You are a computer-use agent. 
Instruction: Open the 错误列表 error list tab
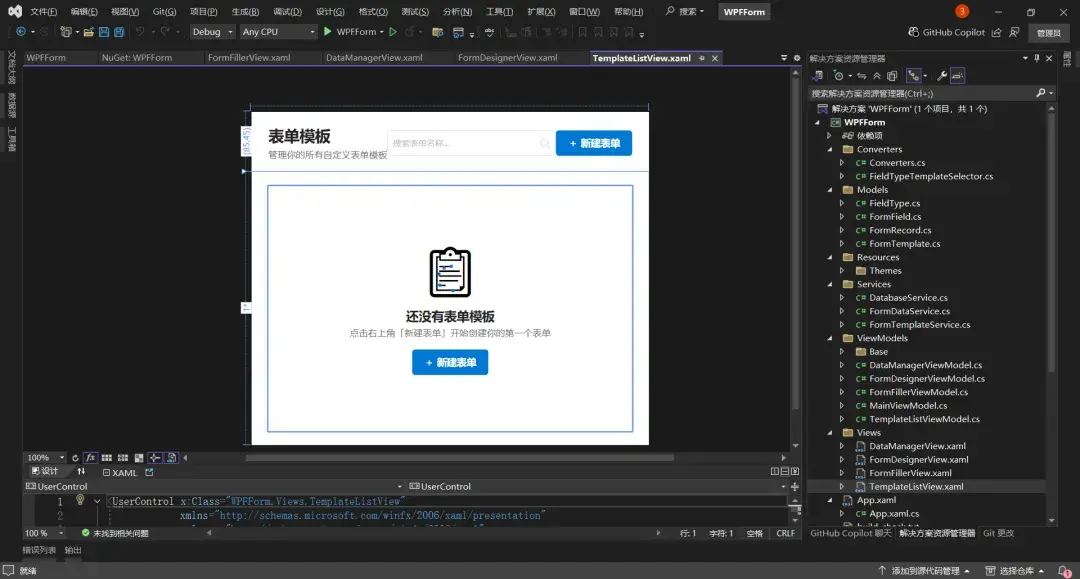(x=39, y=550)
